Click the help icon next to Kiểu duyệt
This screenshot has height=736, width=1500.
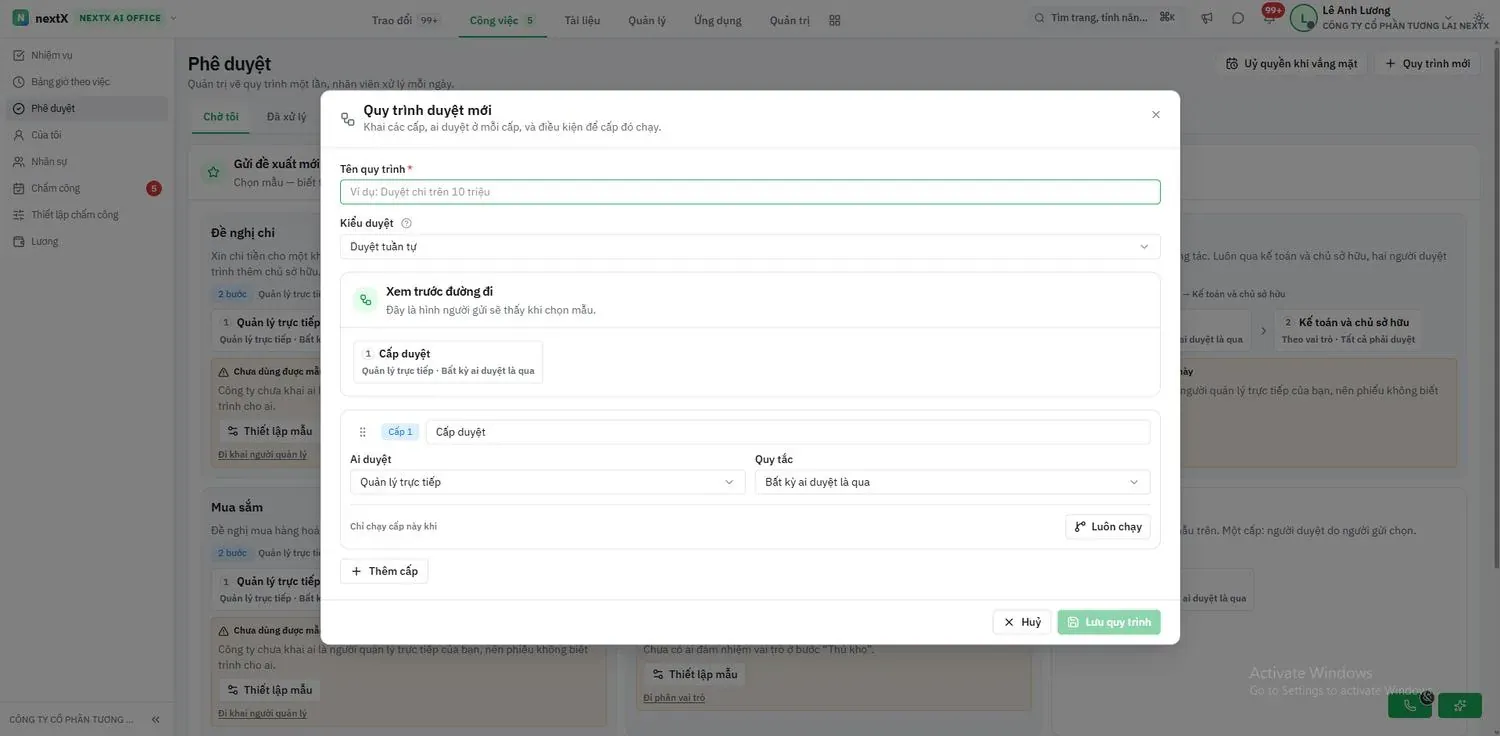click(406, 223)
